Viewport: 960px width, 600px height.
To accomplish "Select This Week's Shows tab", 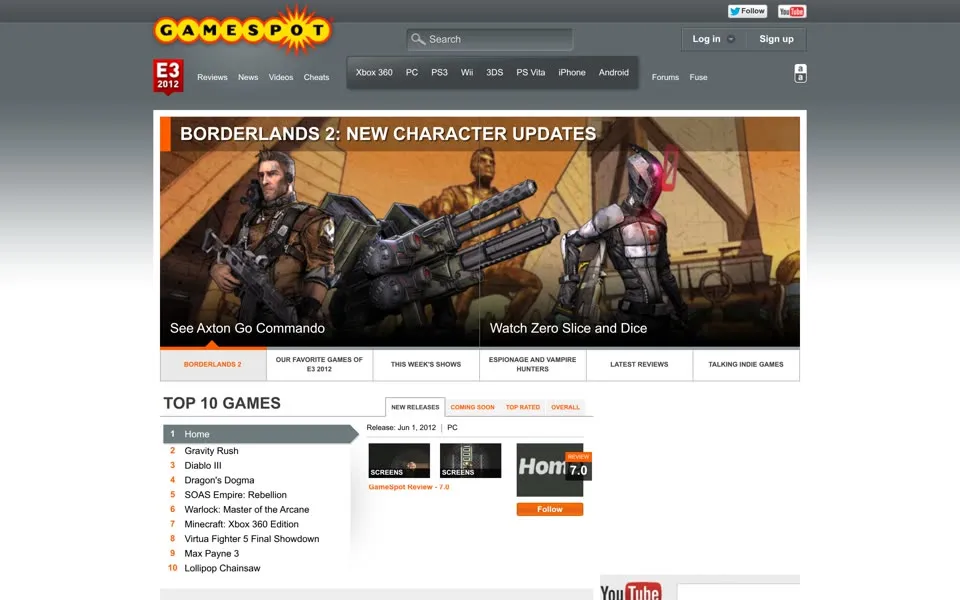I will pyautogui.click(x=426, y=364).
